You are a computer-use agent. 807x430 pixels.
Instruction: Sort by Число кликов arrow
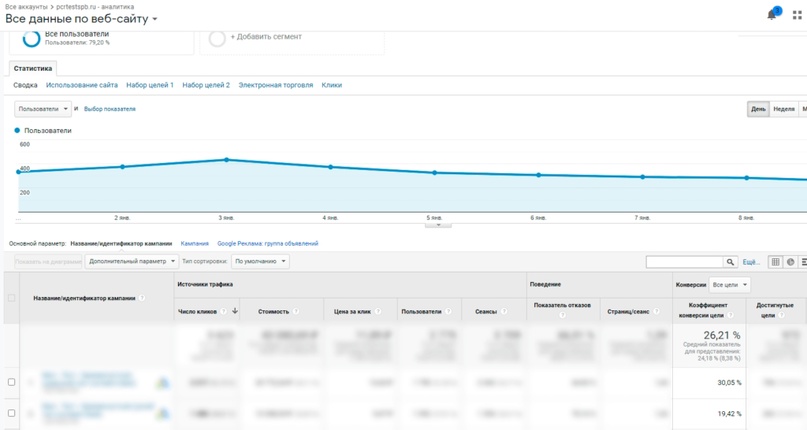tap(235, 311)
